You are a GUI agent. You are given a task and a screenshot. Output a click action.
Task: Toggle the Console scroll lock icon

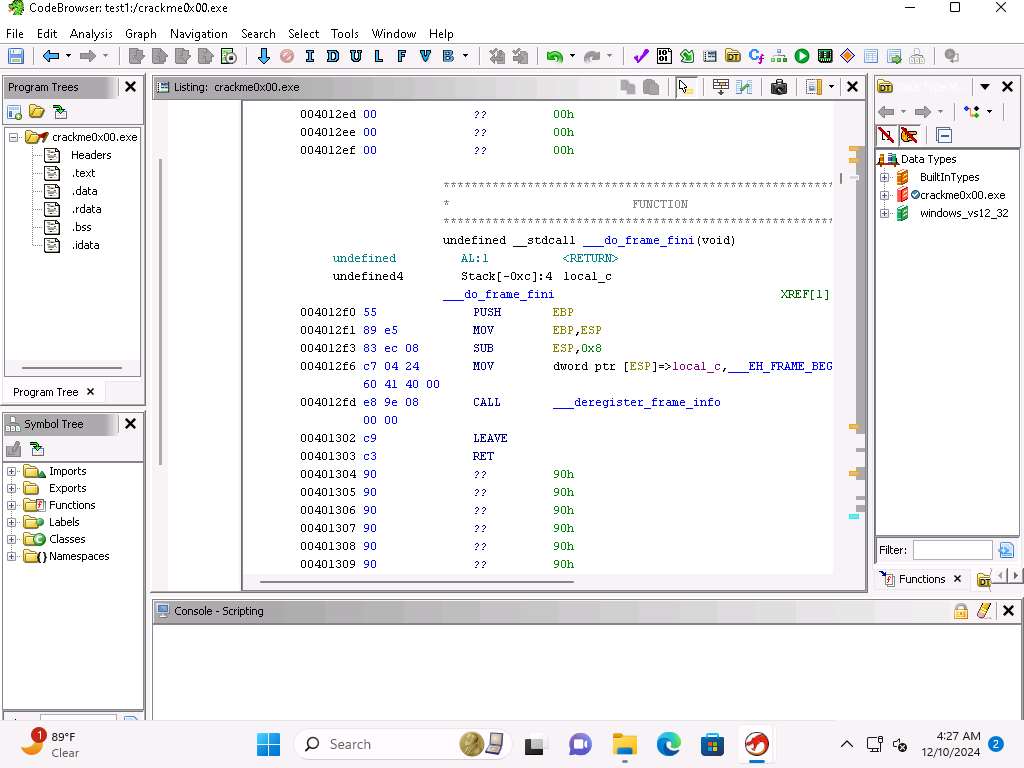pyautogui.click(x=961, y=611)
